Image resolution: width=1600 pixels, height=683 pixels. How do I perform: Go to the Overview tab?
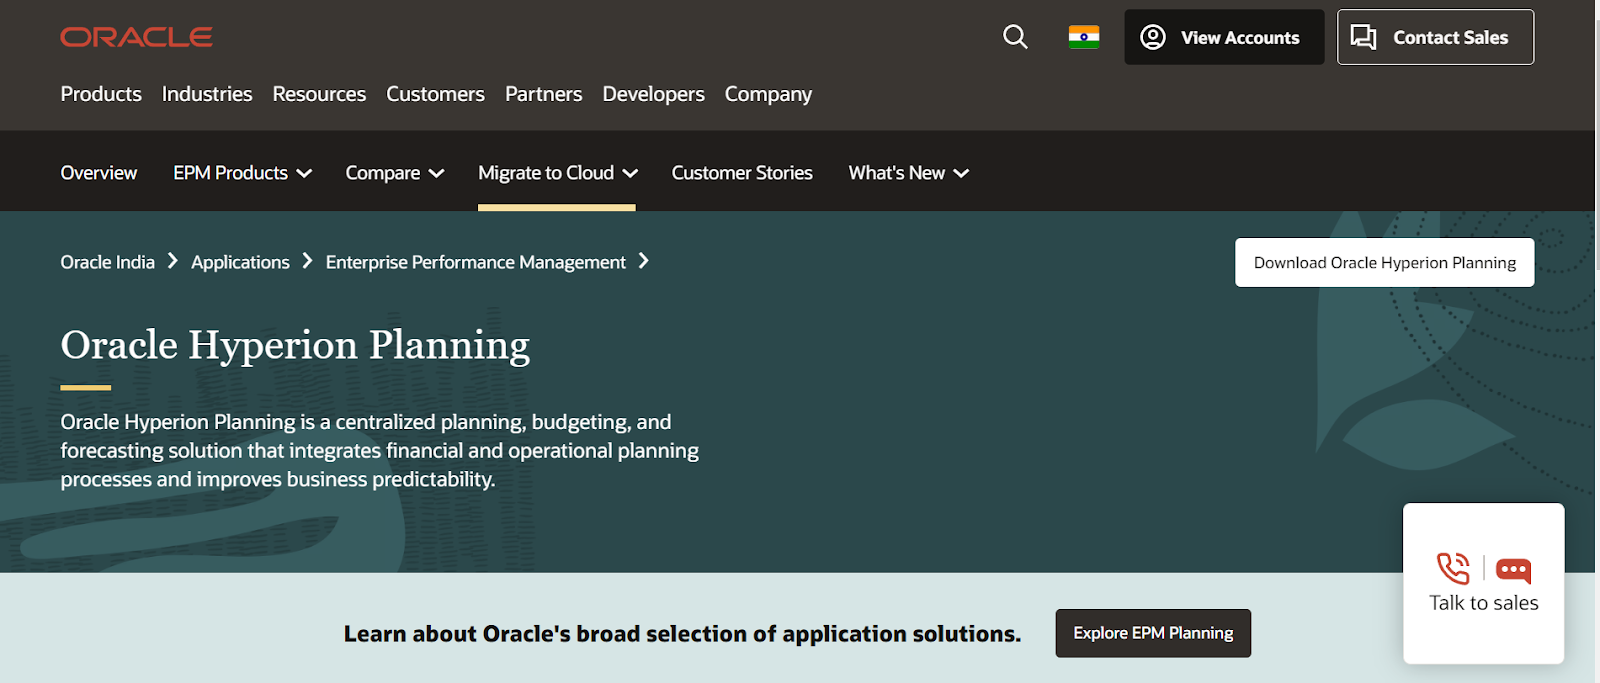[x=99, y=173]
